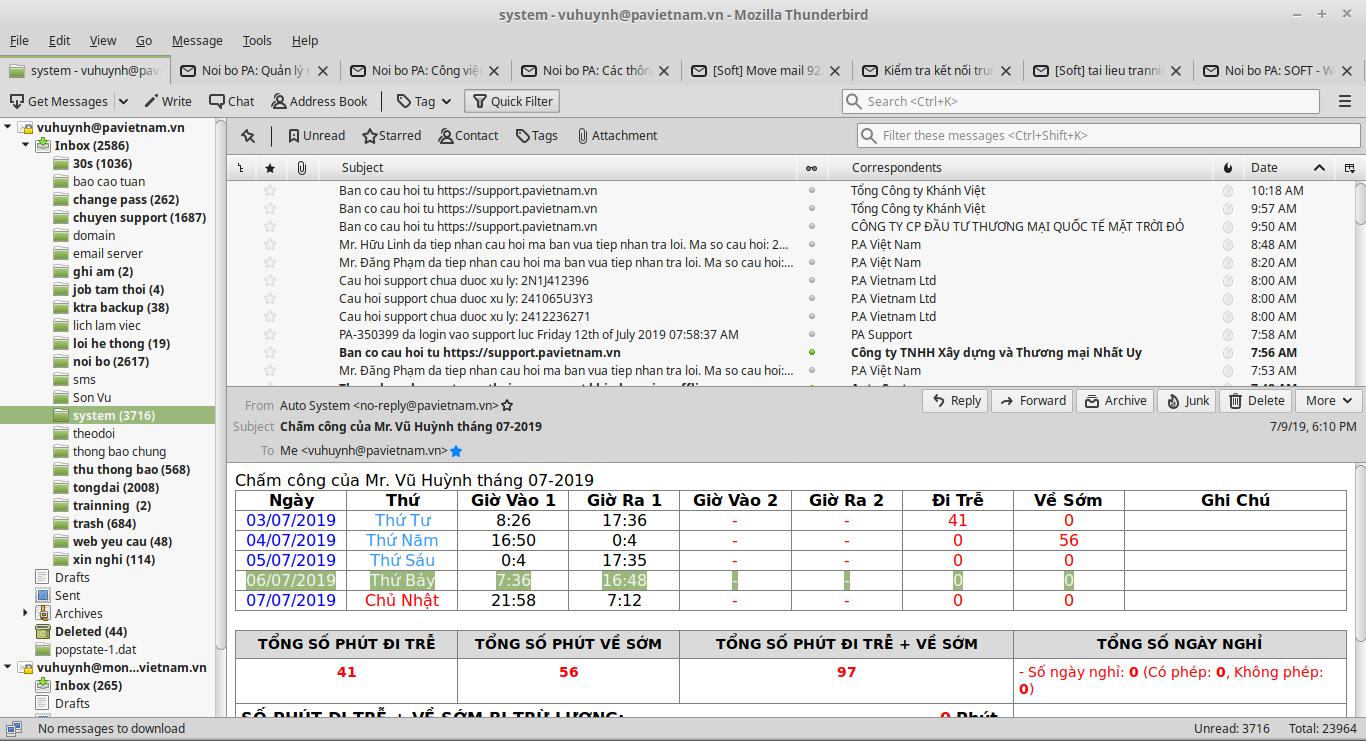The image size is (1366, 741).
Task: Expand the Archives folder
Action: [26, 614]
